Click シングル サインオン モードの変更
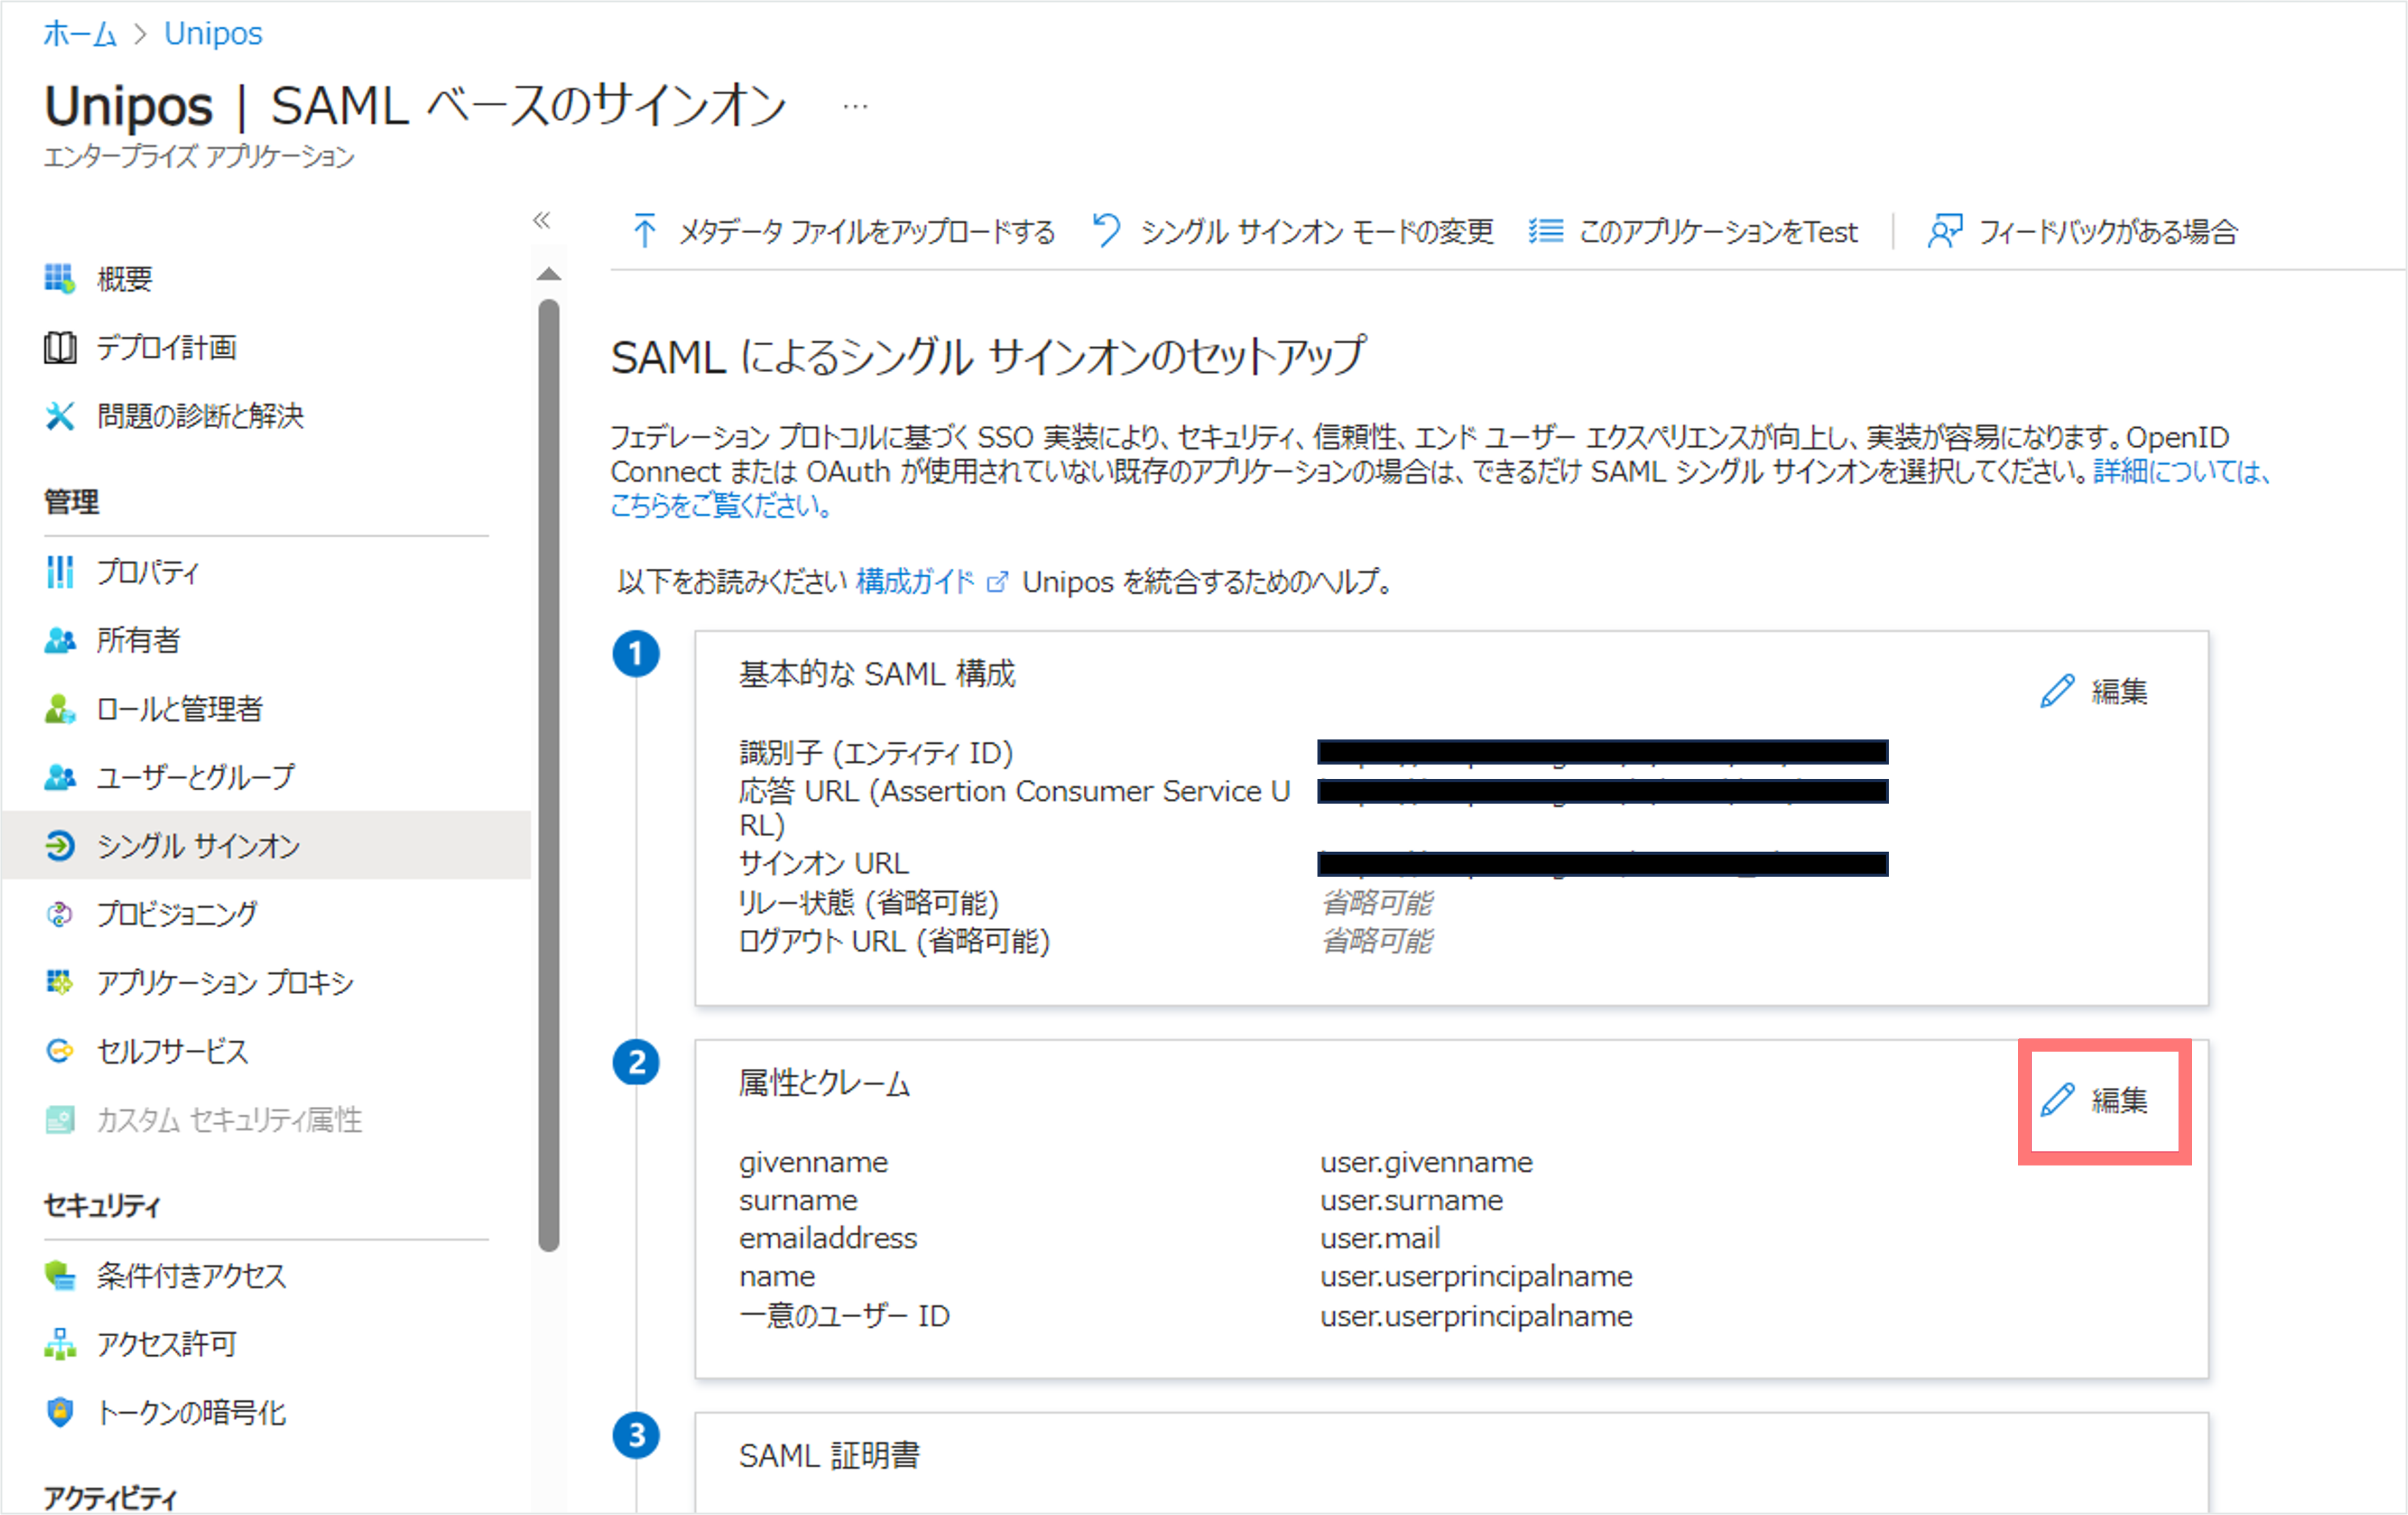Screen dimensions: 2408x1515 click(x=1292, y=231)
